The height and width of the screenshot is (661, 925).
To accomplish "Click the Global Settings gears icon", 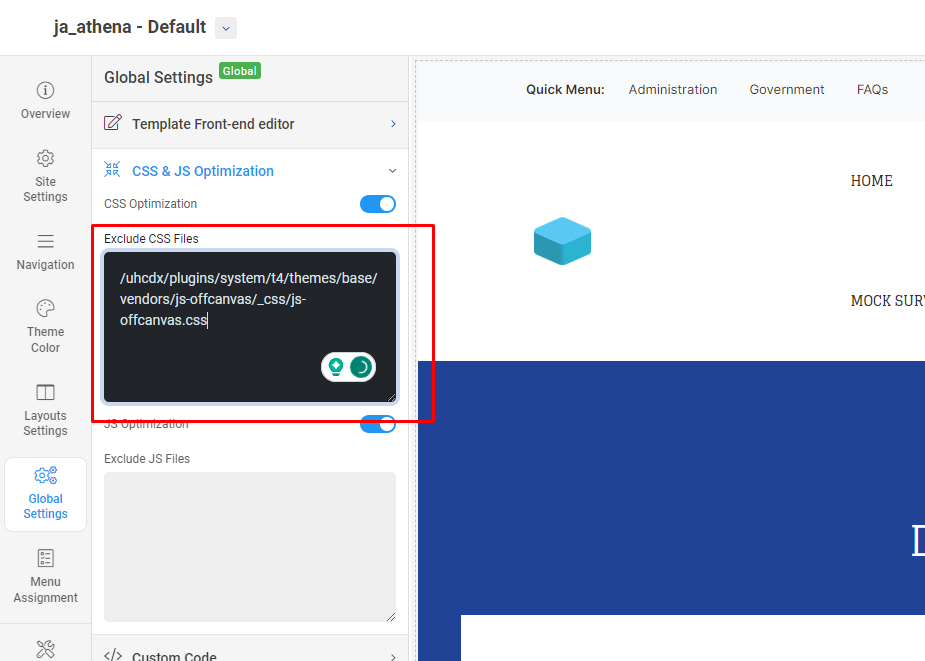I will pyautogui.click(x=45, y=475).
